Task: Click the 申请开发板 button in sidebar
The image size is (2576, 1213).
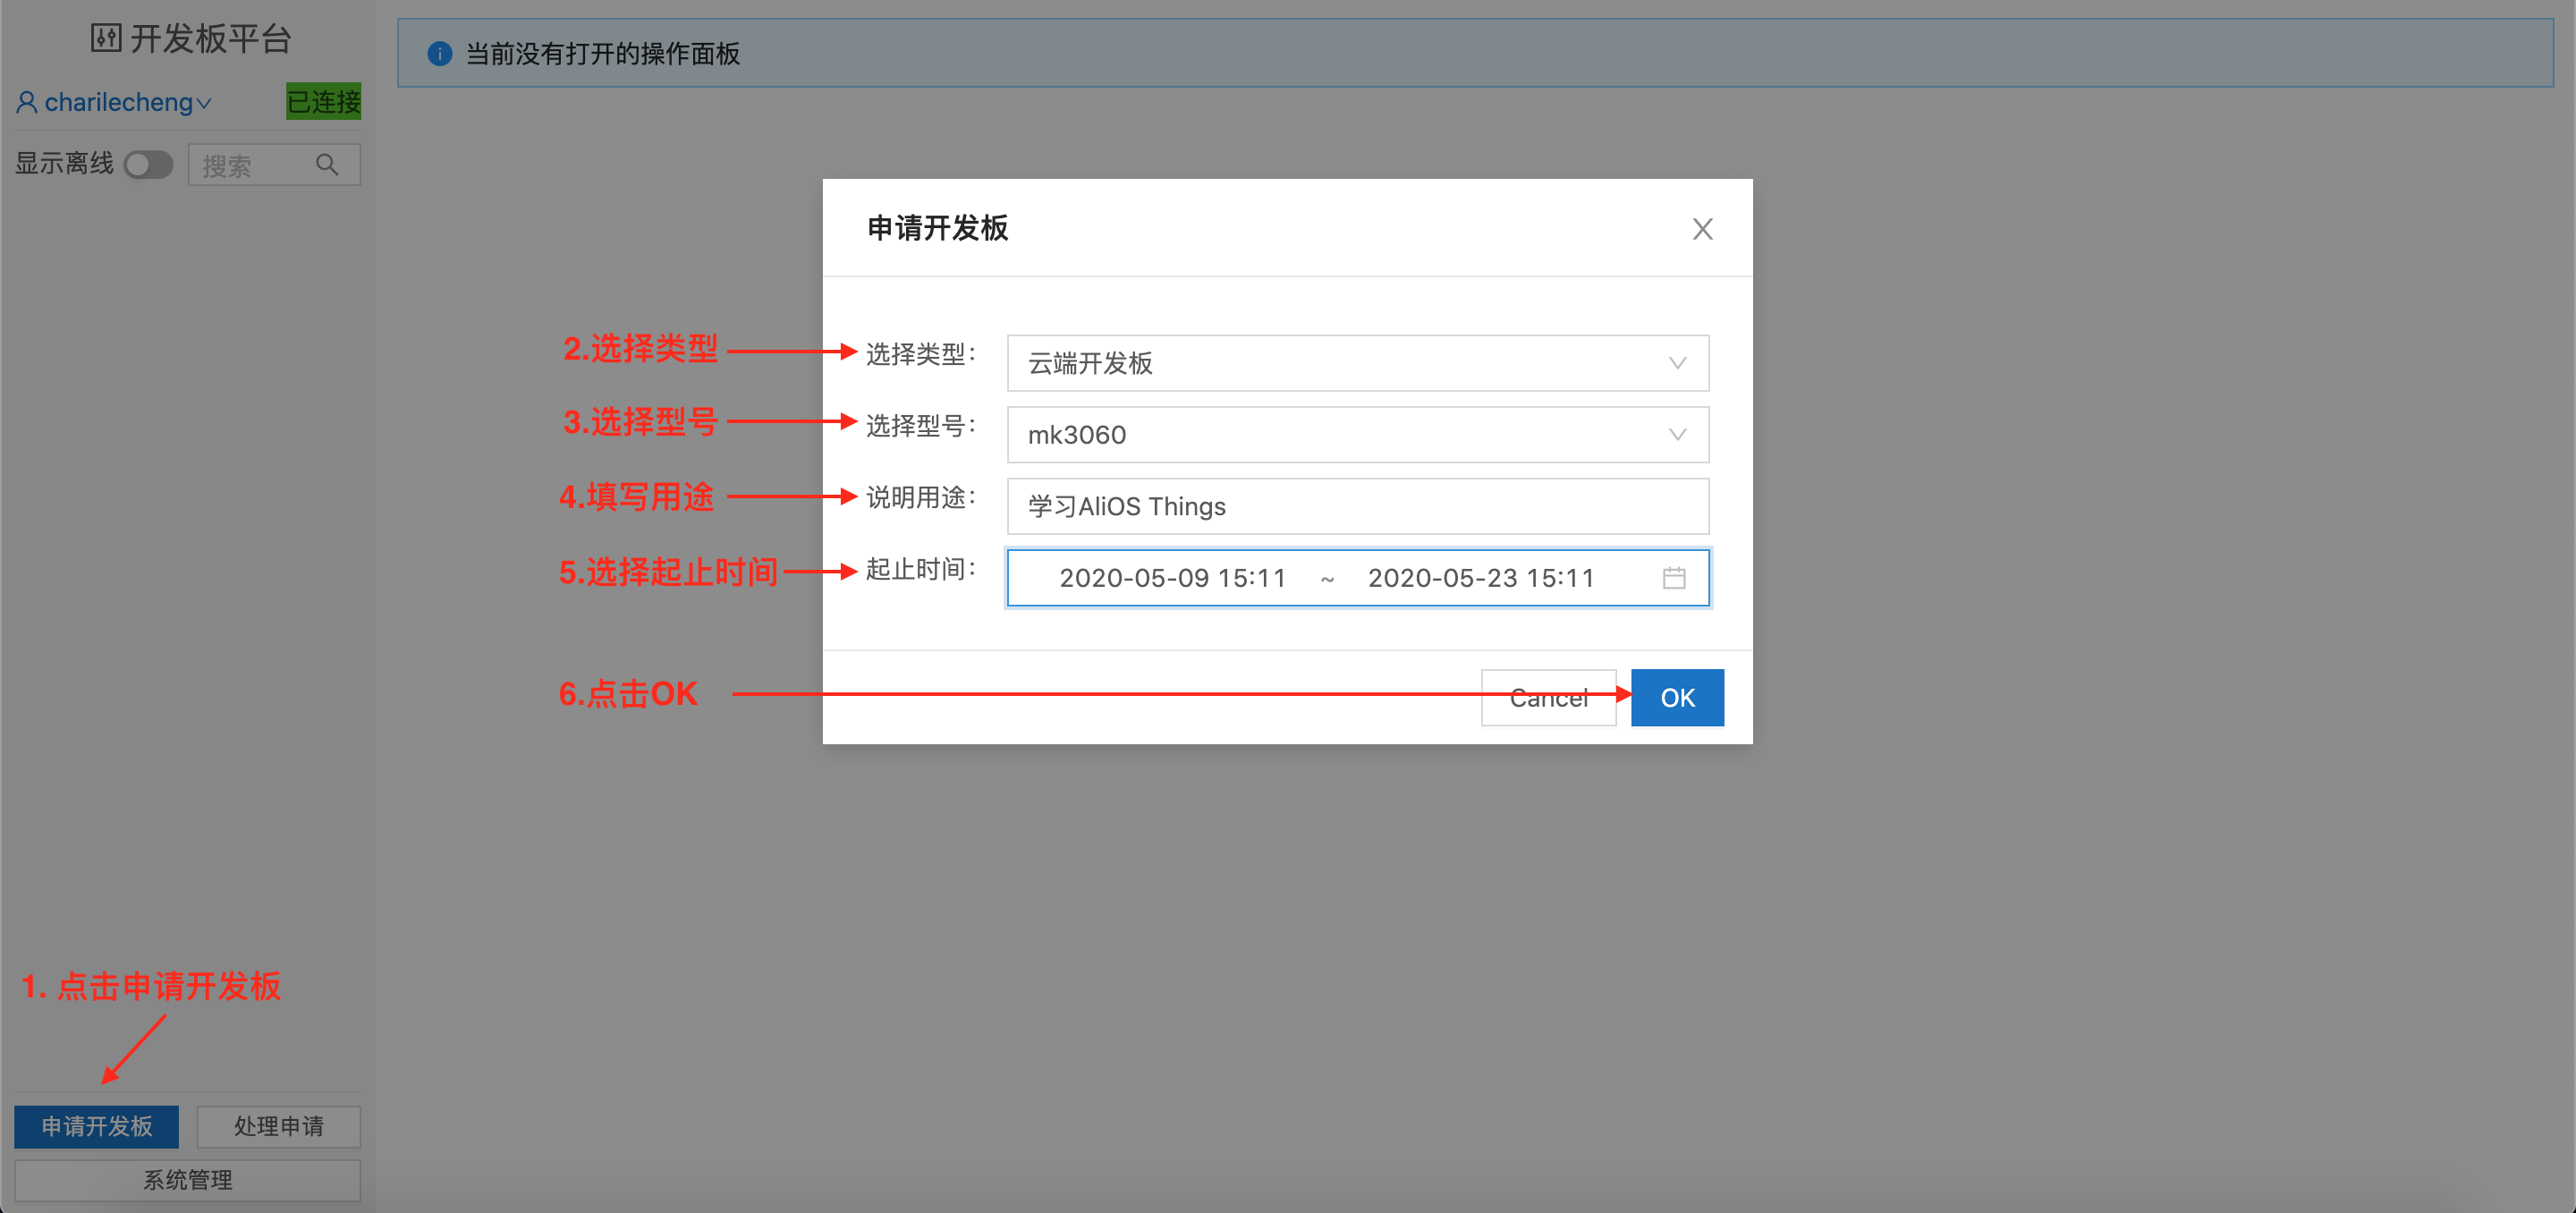Action: point(97,1127)
